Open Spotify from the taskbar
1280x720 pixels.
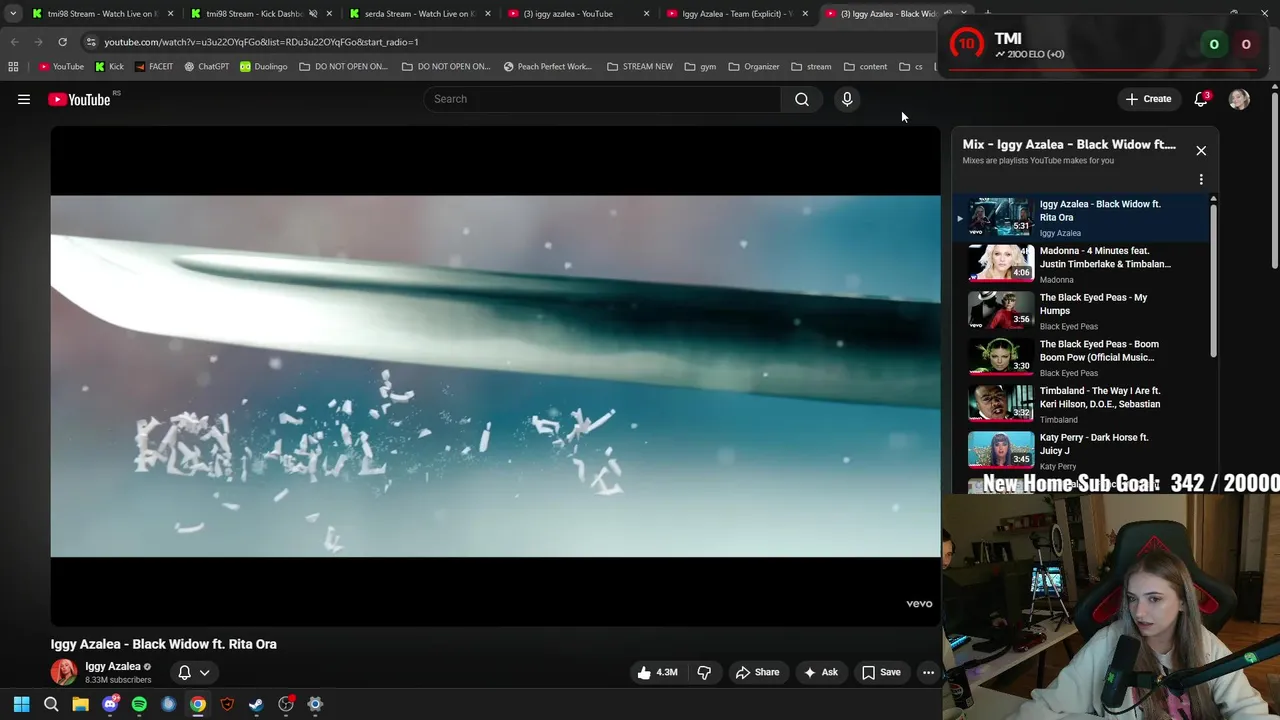click(x=139, y=704)
